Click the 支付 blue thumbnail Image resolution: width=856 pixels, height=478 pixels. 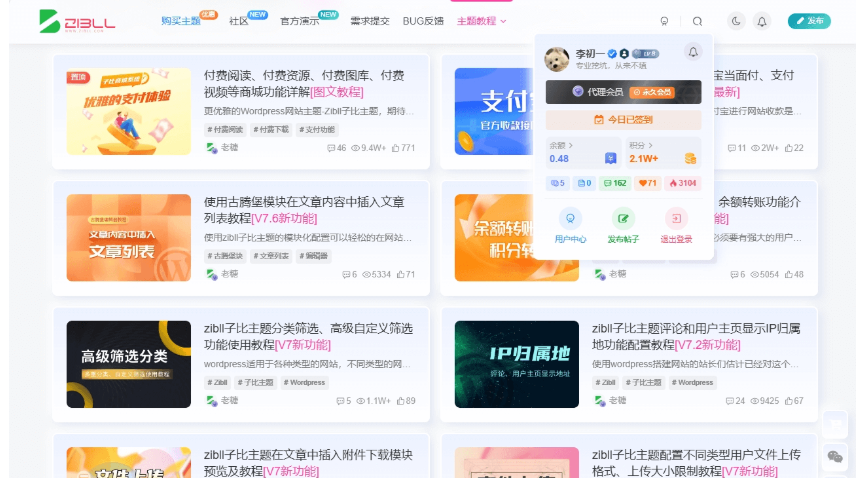click(x=494, y=111)
